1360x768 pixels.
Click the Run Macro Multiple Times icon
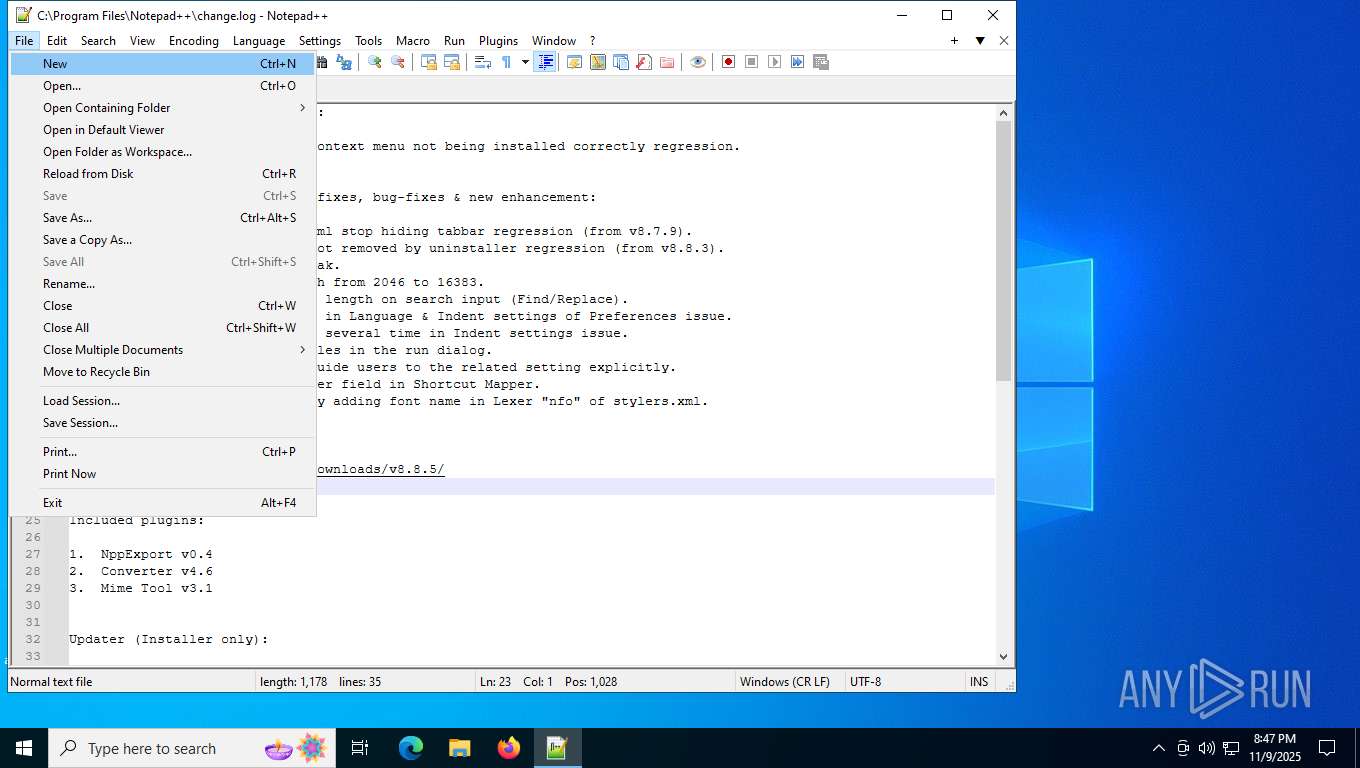coord(798,62)
